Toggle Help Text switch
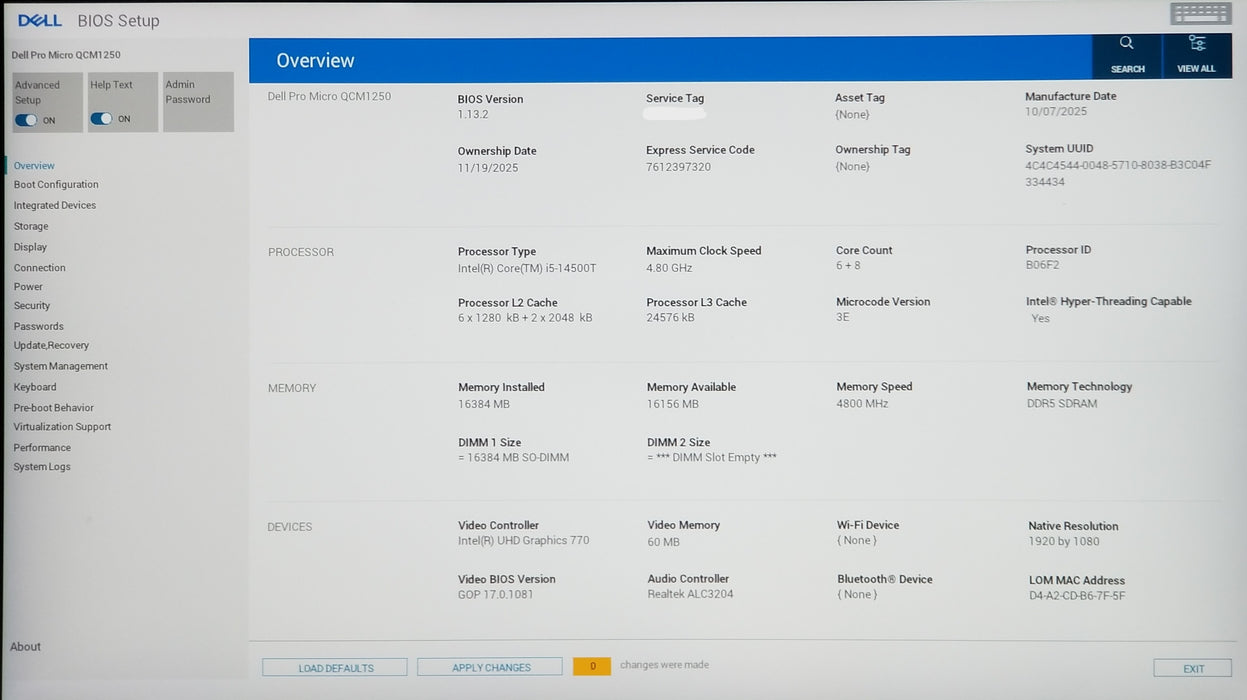The height and width of the screenshot is (700, 1247). tap(101, 119)
